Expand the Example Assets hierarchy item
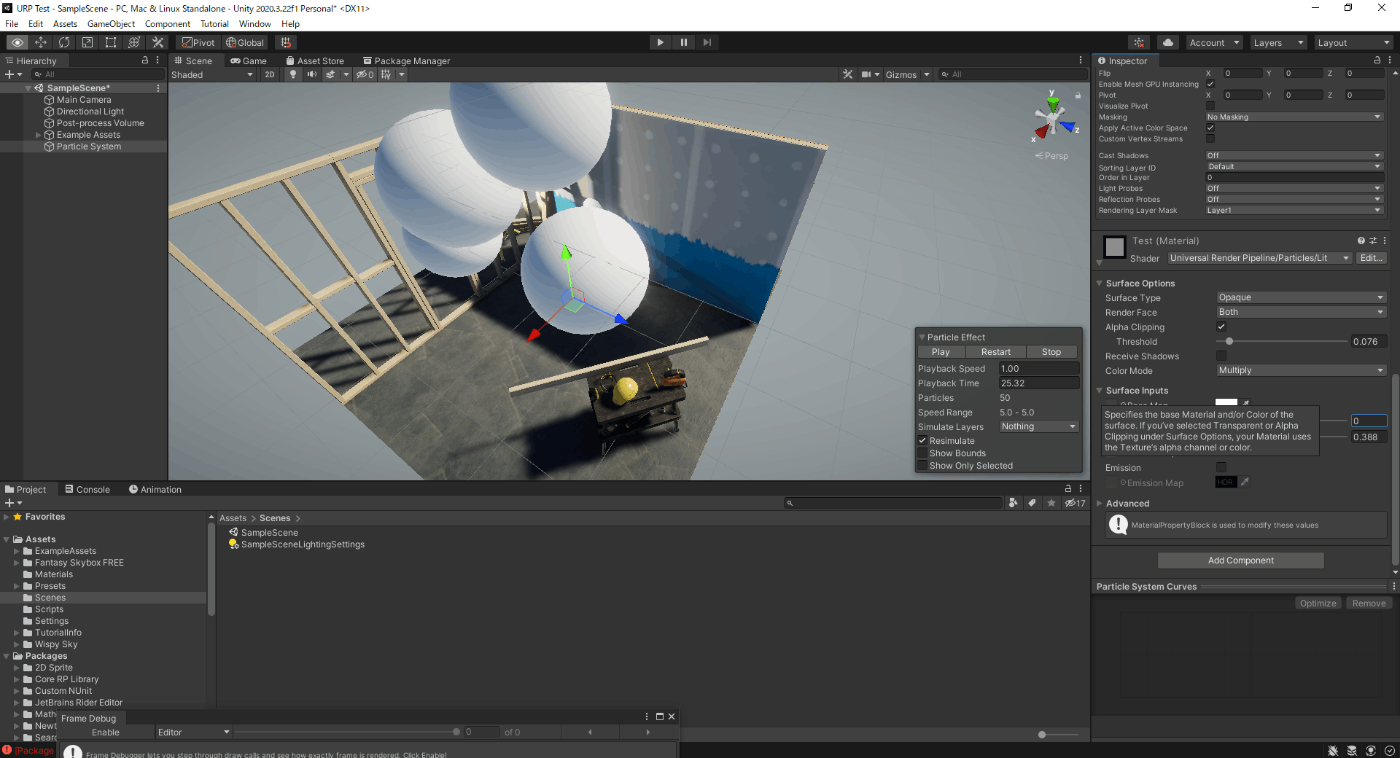1400x758 pixels. pyautogui.click(x=39, y=135)
